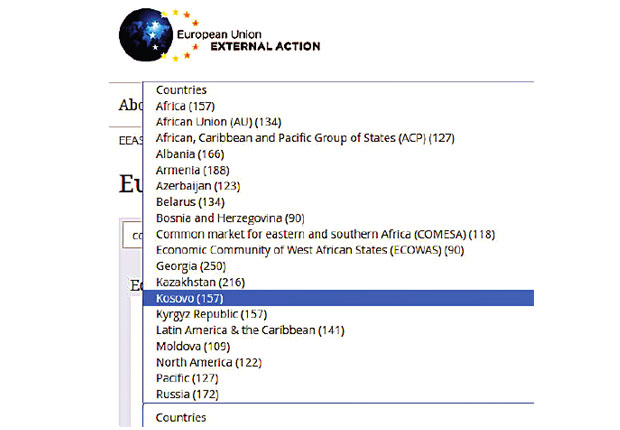Select Armenia (188) from the dropdown
The image size is (620, 430).
point(192,170)
